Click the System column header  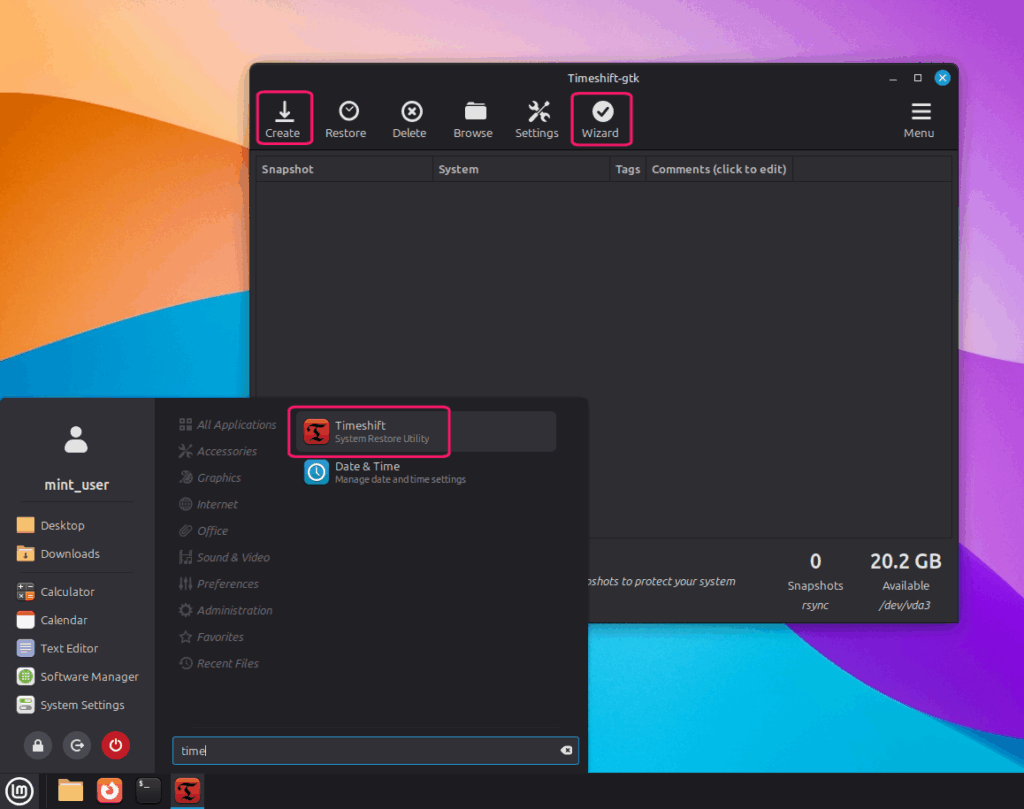(x=520, y=169)
